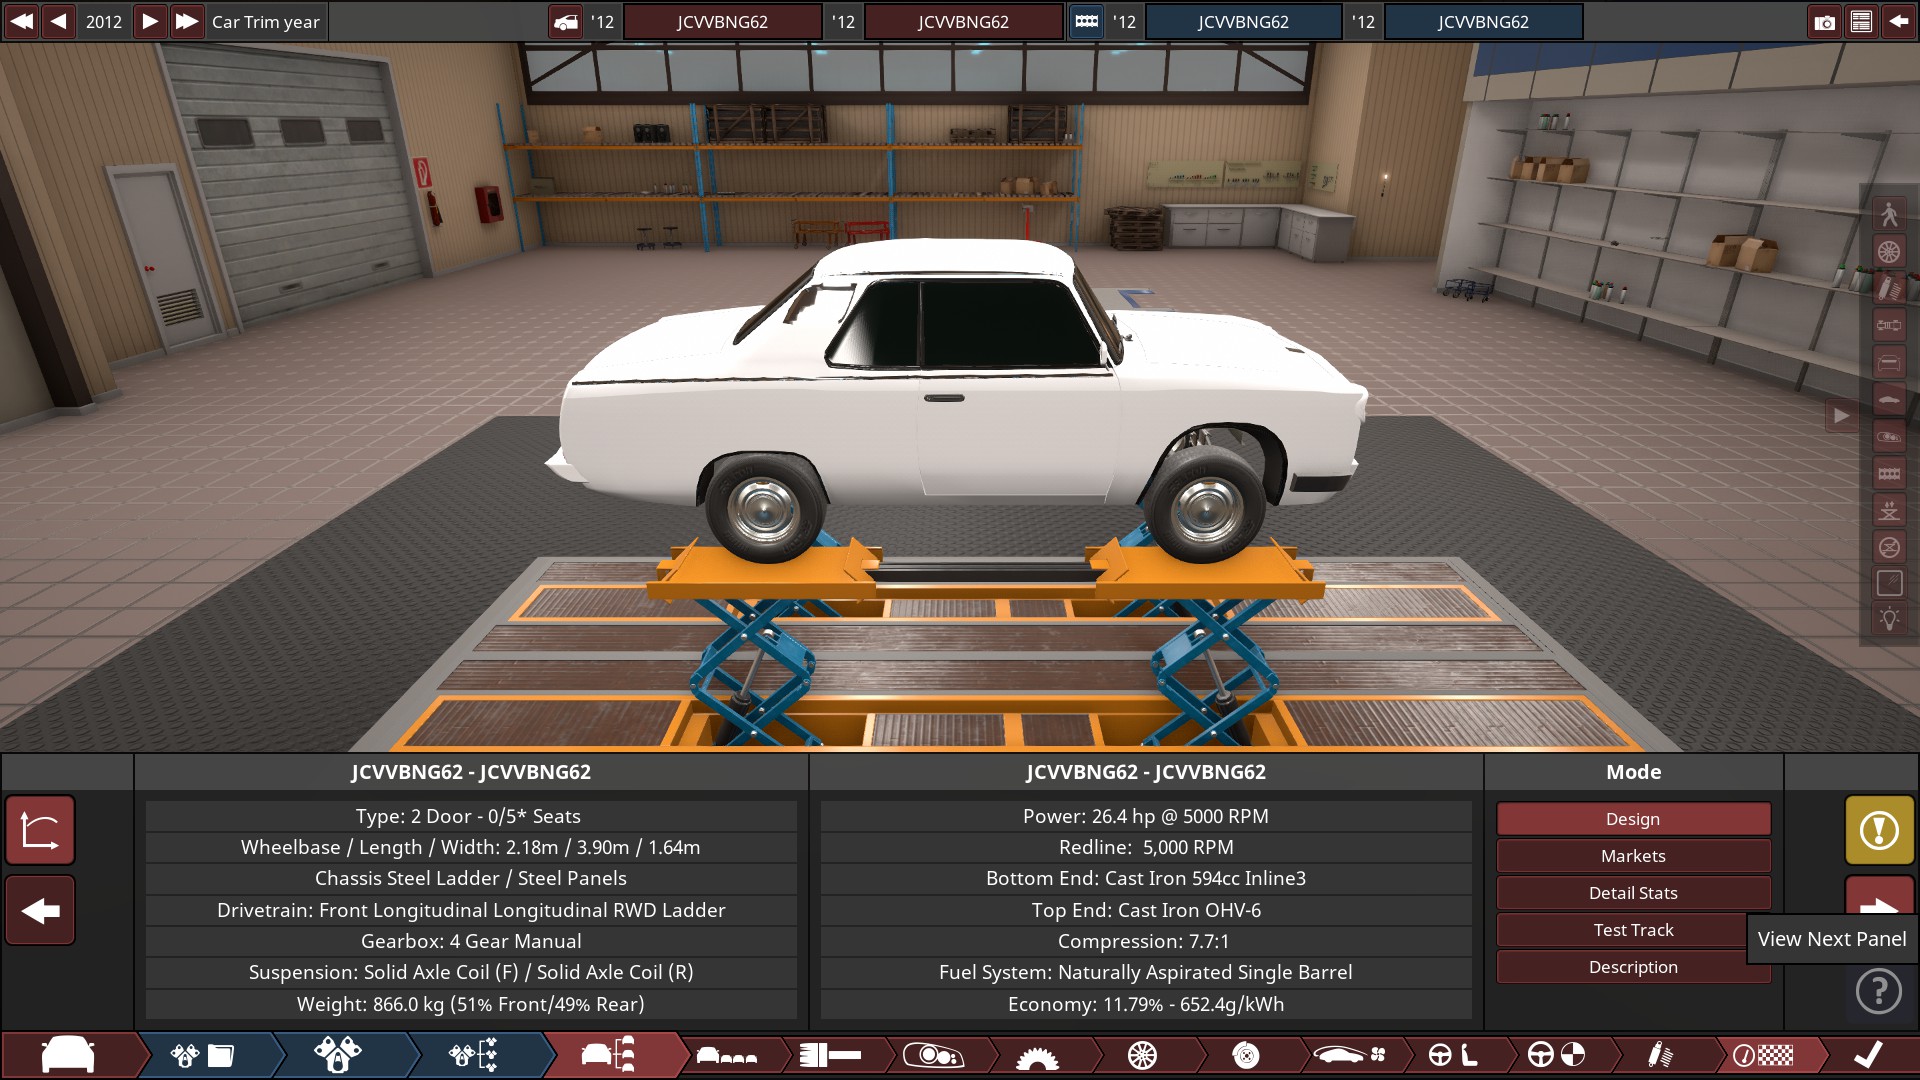Open the finalize checkmark tab
1920x1080 pixels.
tap(1868, 1055)
